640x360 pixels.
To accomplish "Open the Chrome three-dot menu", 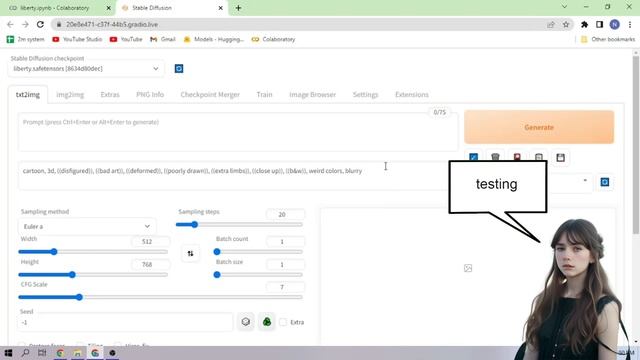I will (x=630, y=24).
